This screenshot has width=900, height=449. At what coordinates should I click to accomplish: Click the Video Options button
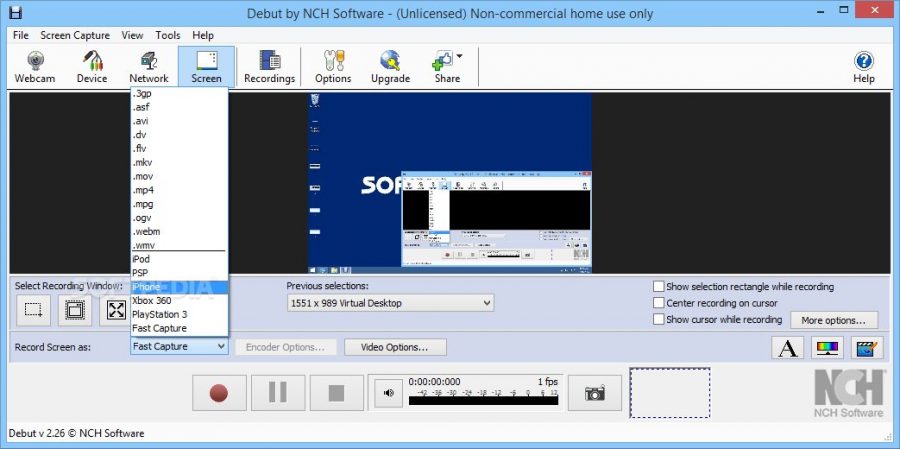tap(394, 347)
